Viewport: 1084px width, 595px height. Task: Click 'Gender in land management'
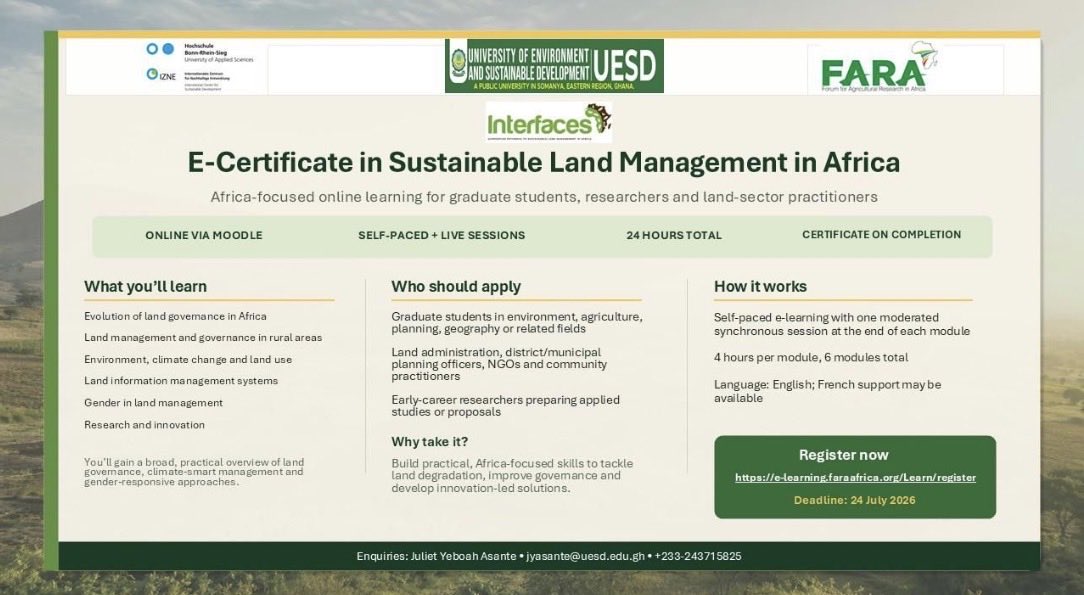(x=153, y=403)
